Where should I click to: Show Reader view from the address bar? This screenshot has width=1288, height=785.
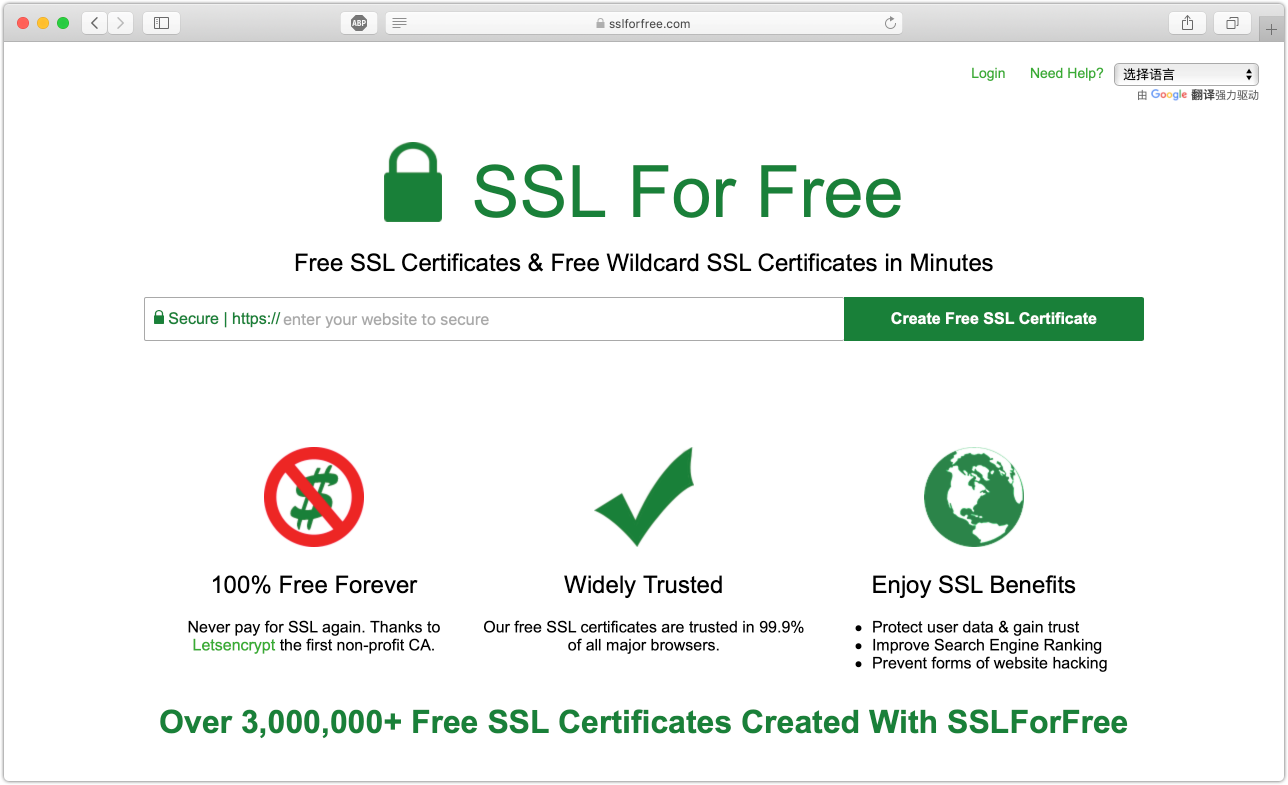pos(400,23)
